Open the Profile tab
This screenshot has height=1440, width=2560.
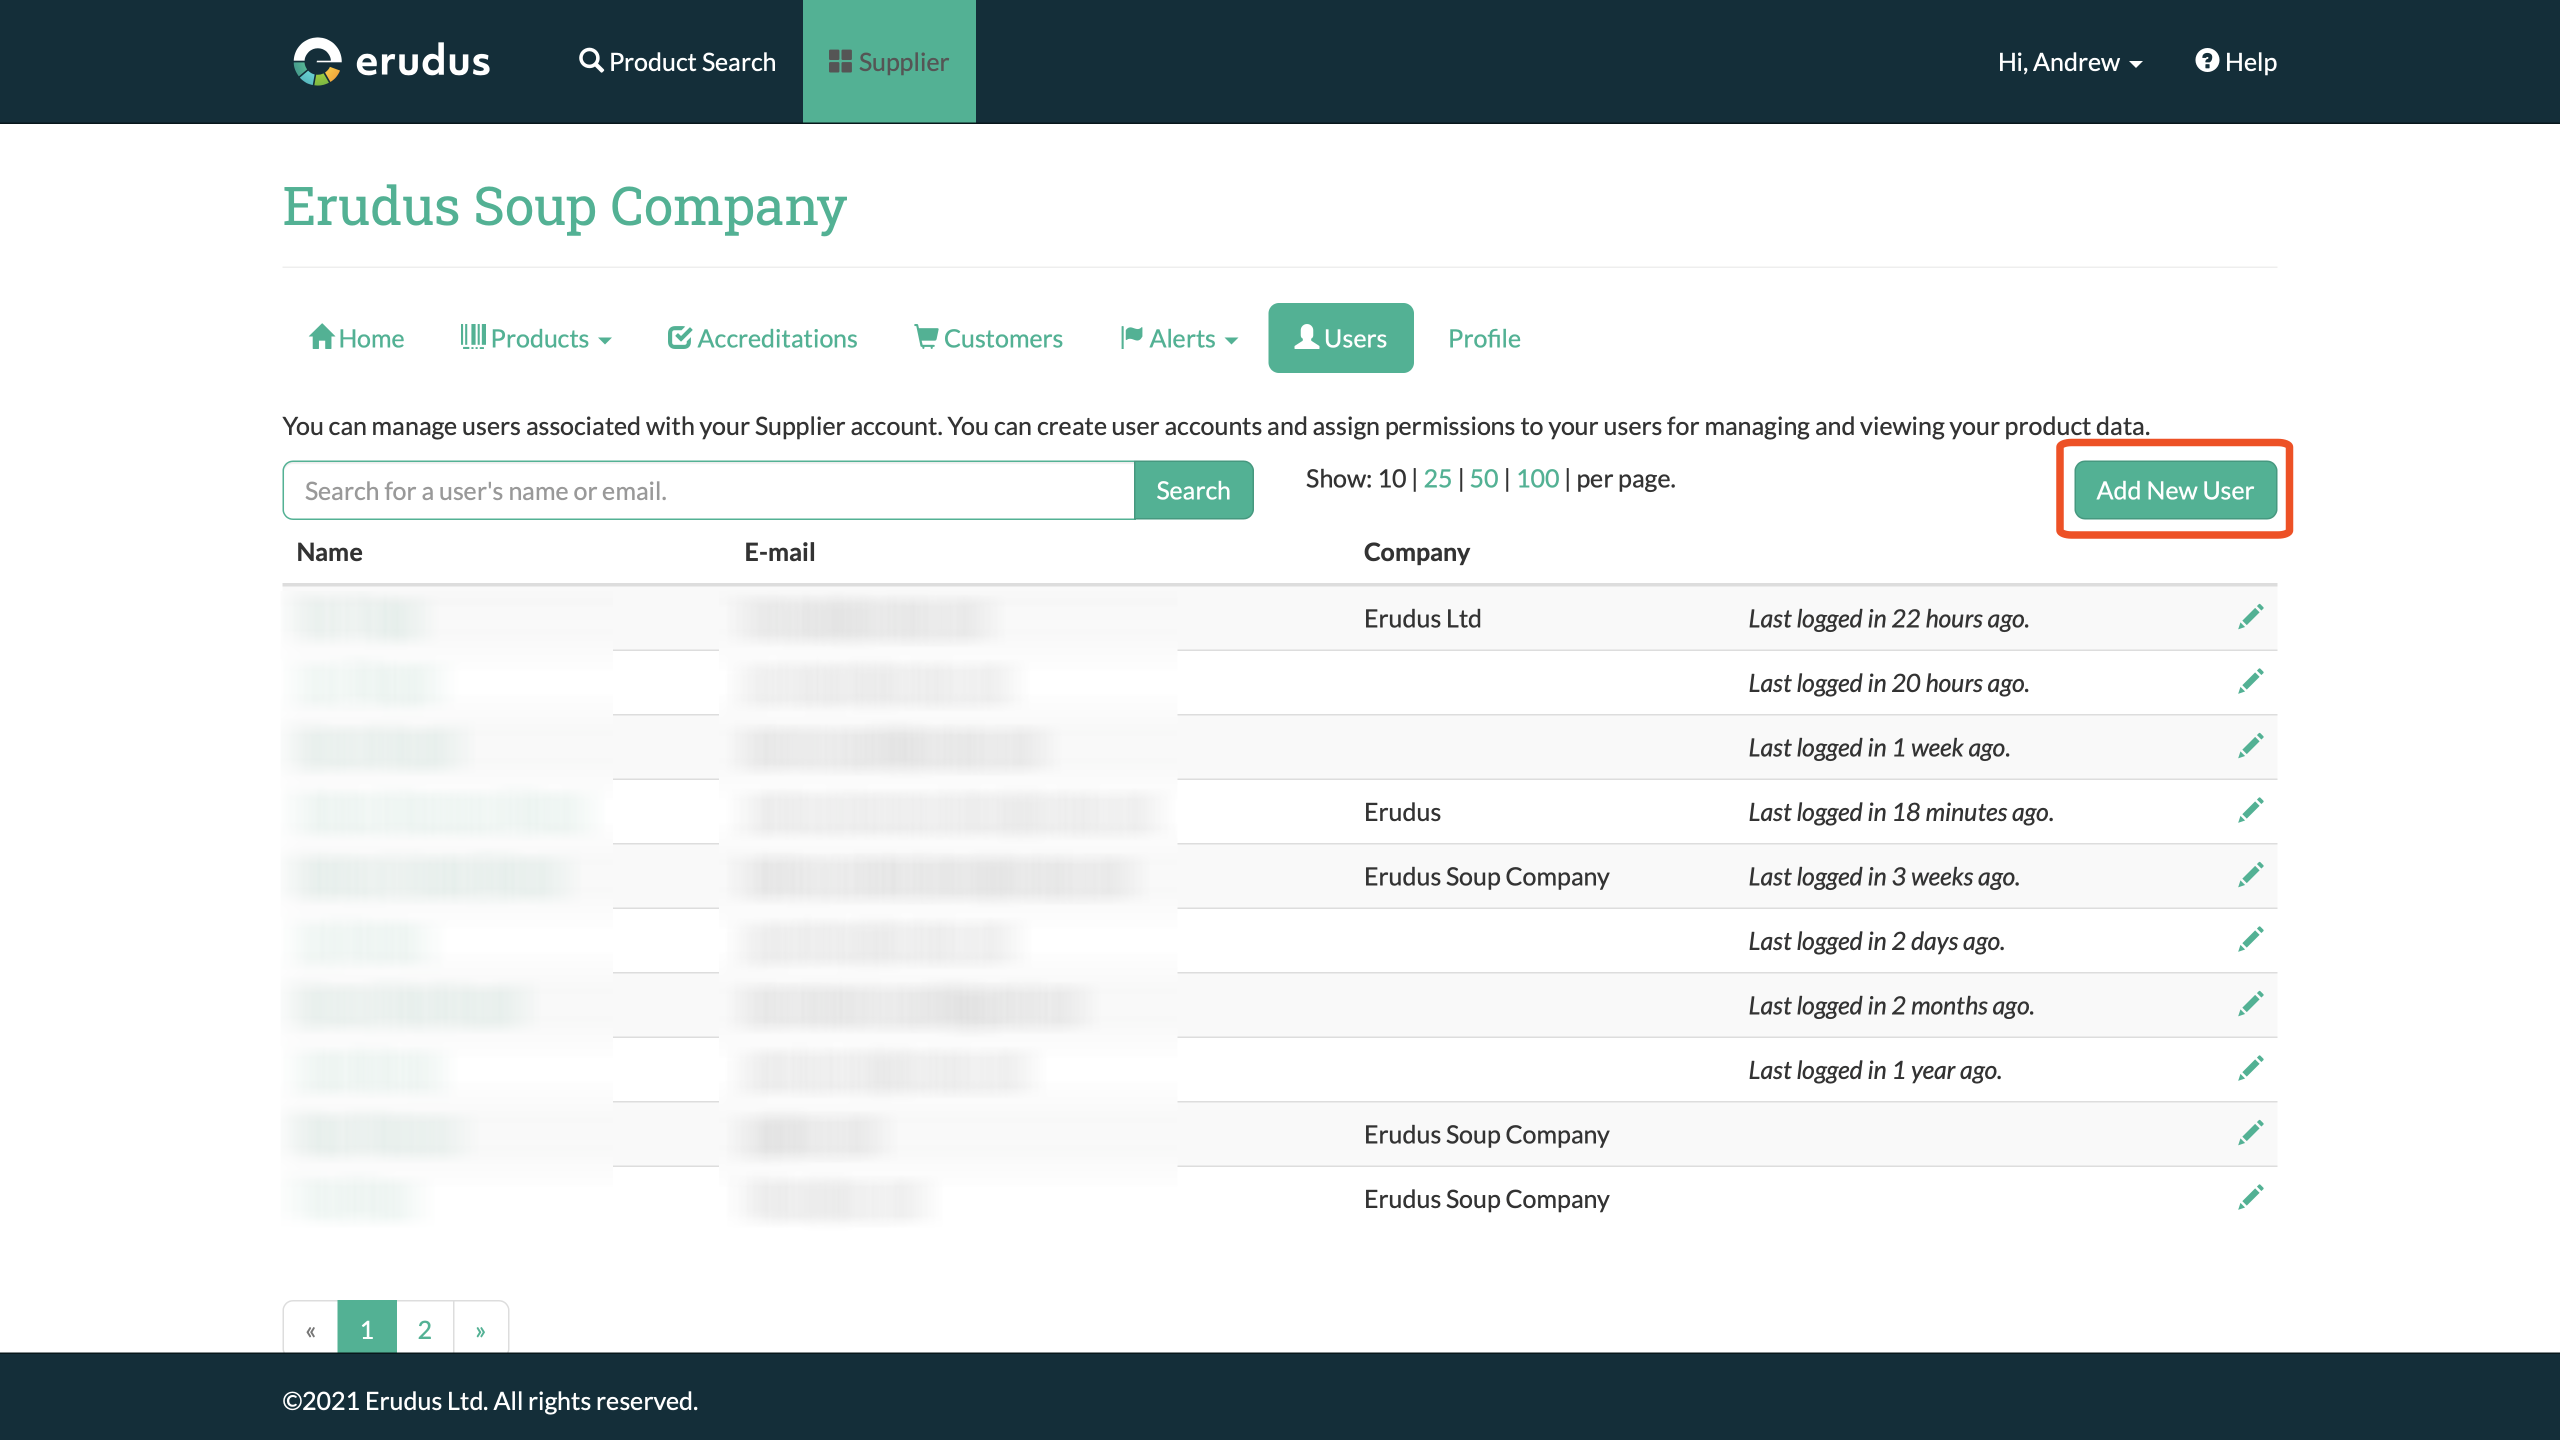(1484, 338)
